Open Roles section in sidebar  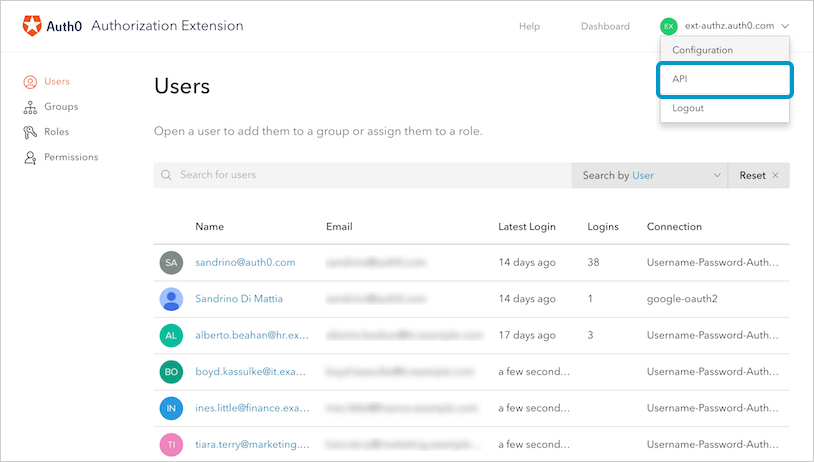click(57, 132)
